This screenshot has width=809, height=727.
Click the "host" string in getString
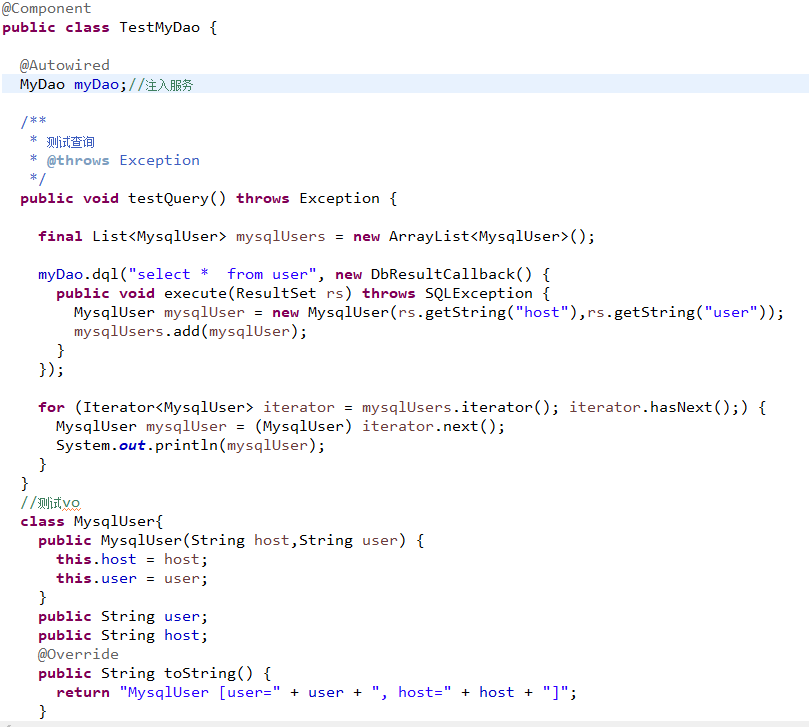[x=542, y=313]
